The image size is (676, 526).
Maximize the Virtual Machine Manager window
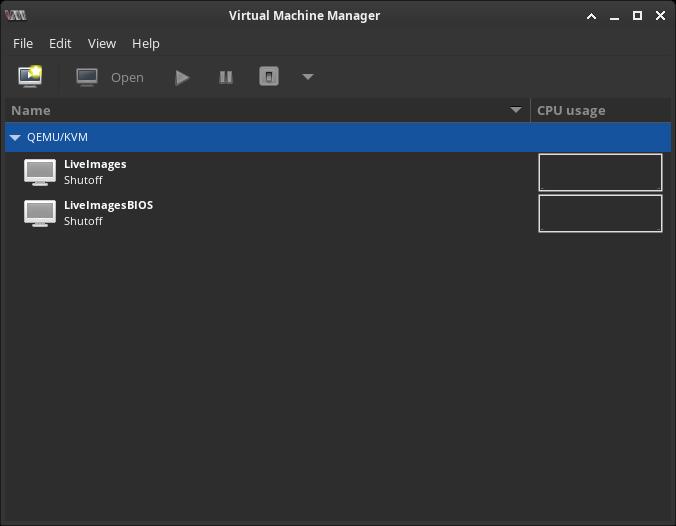[637, 16]
